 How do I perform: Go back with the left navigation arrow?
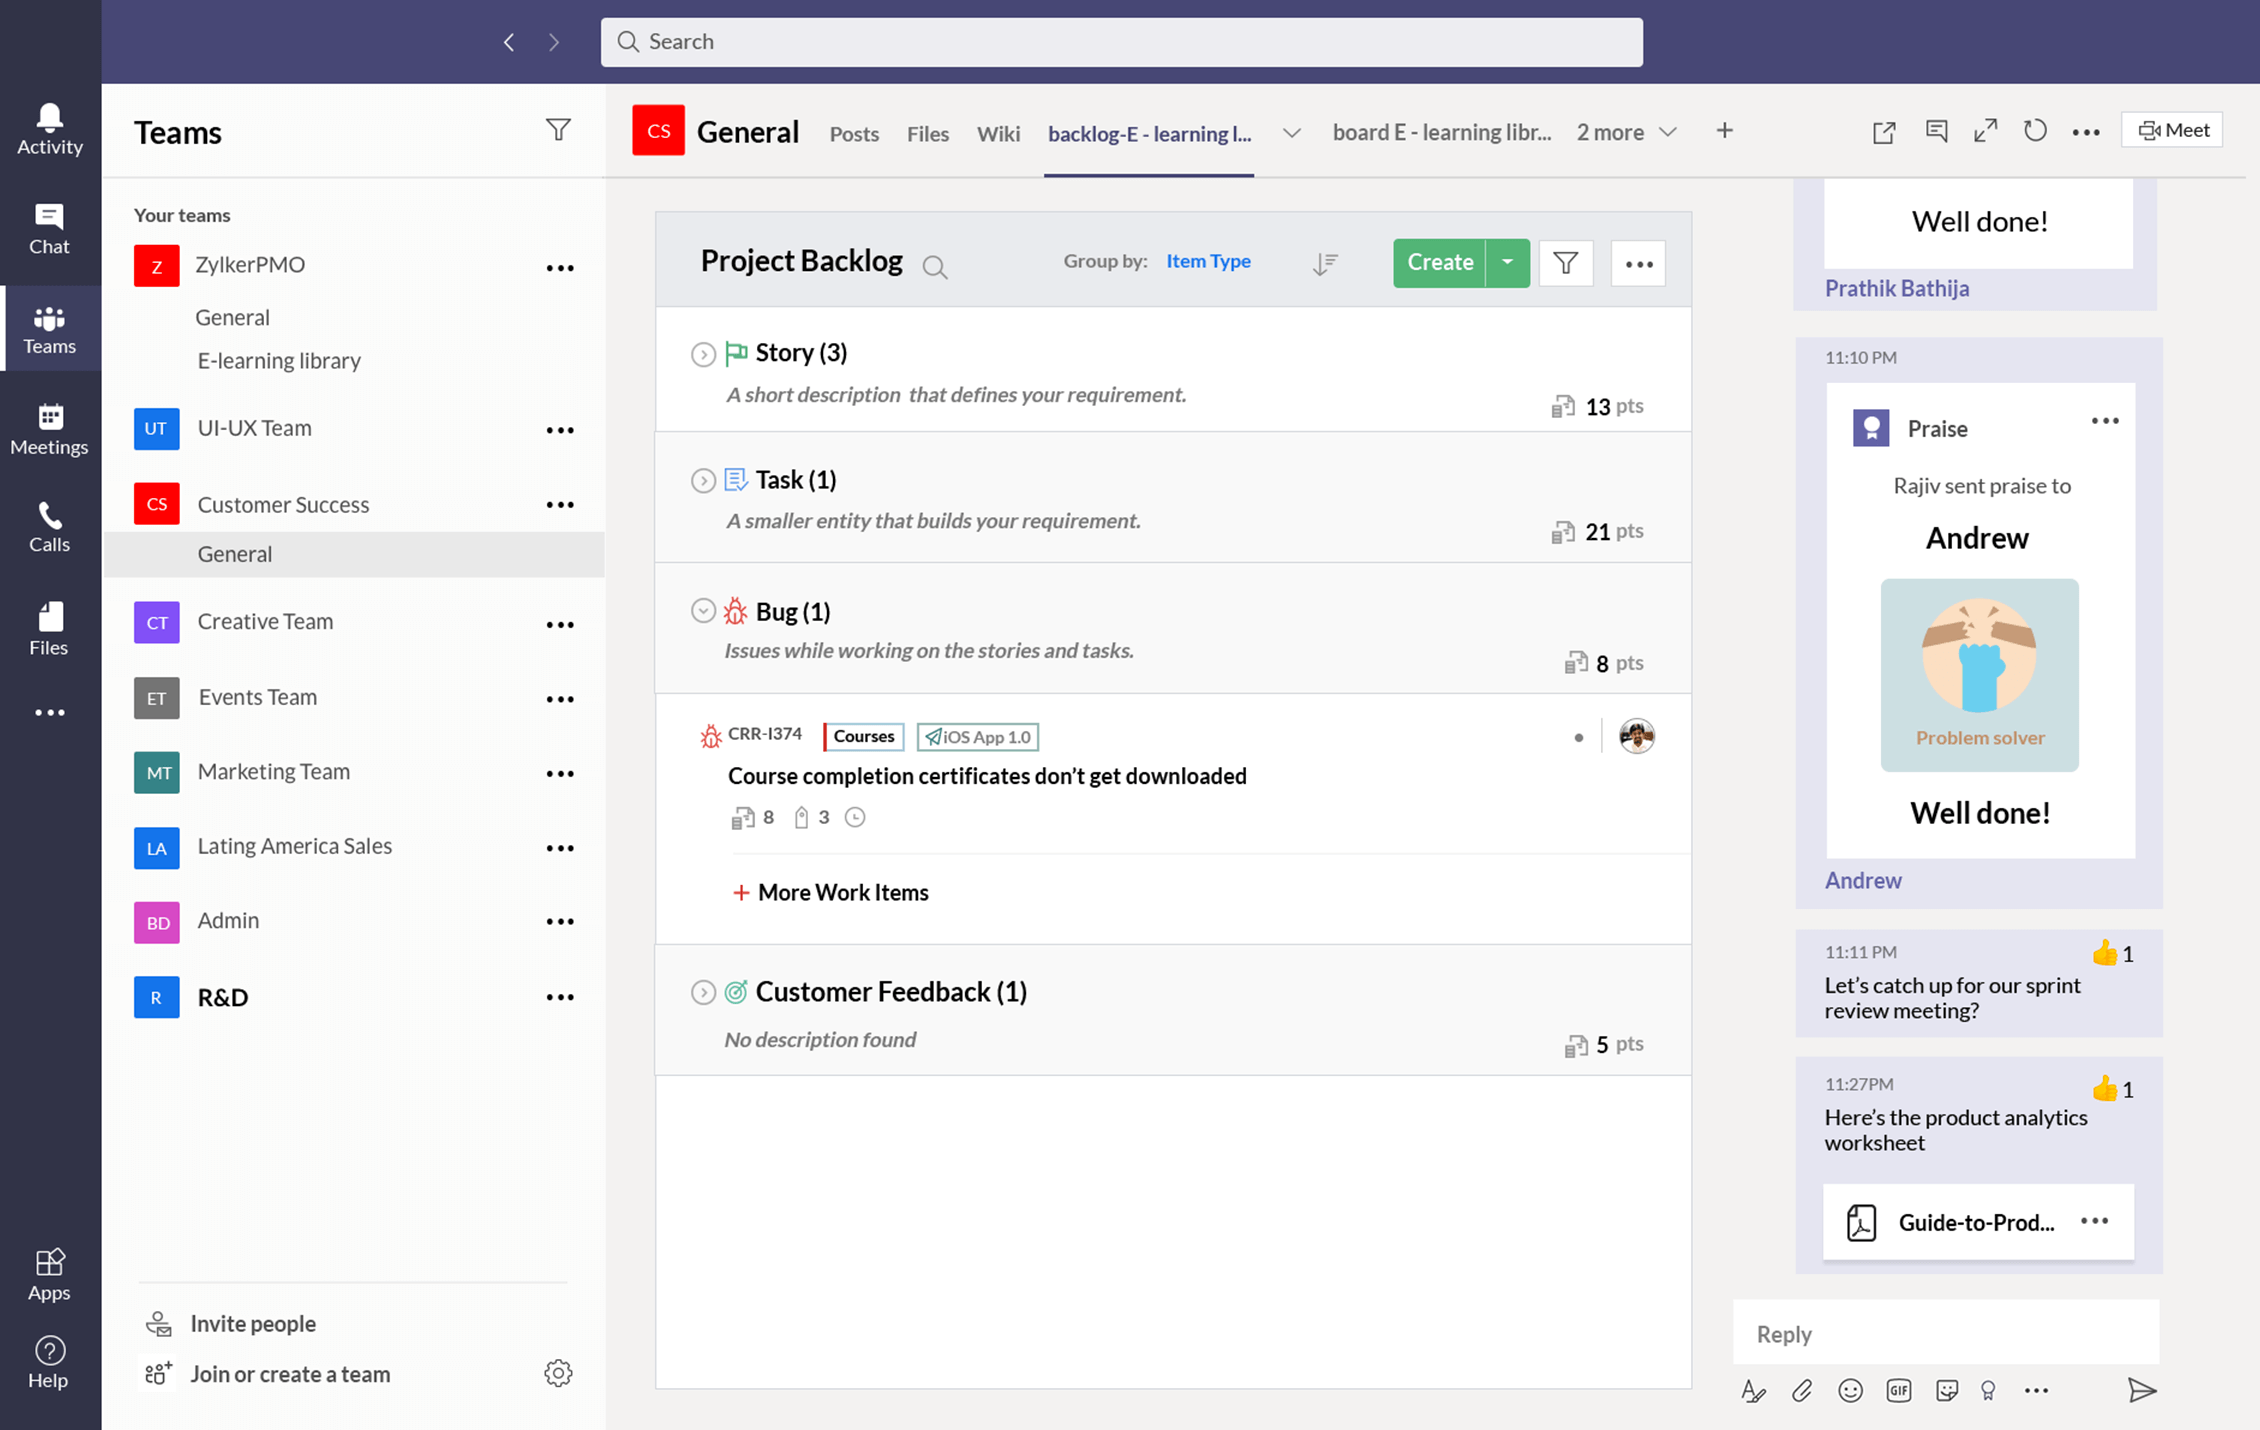pyautogui.click(x=509, y=42)
